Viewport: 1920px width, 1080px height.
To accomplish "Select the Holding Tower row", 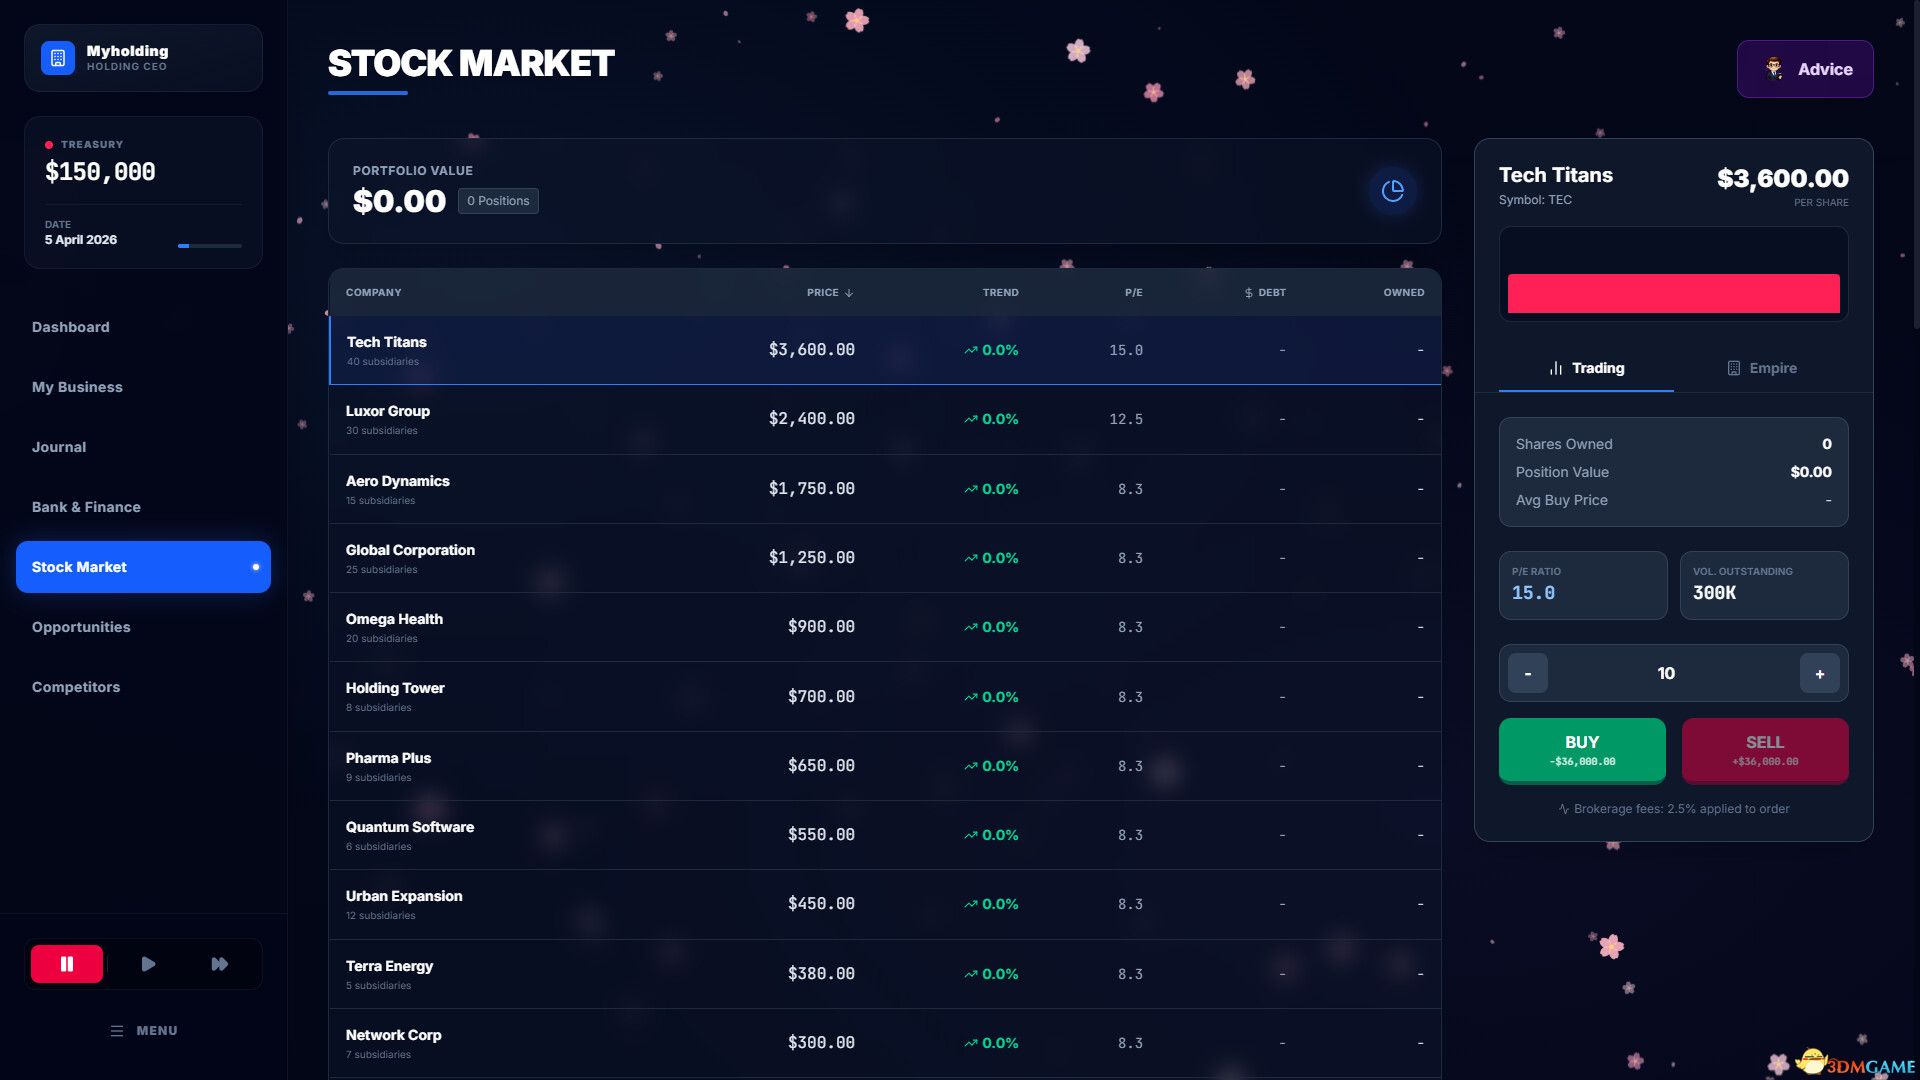I will (885, 697).
